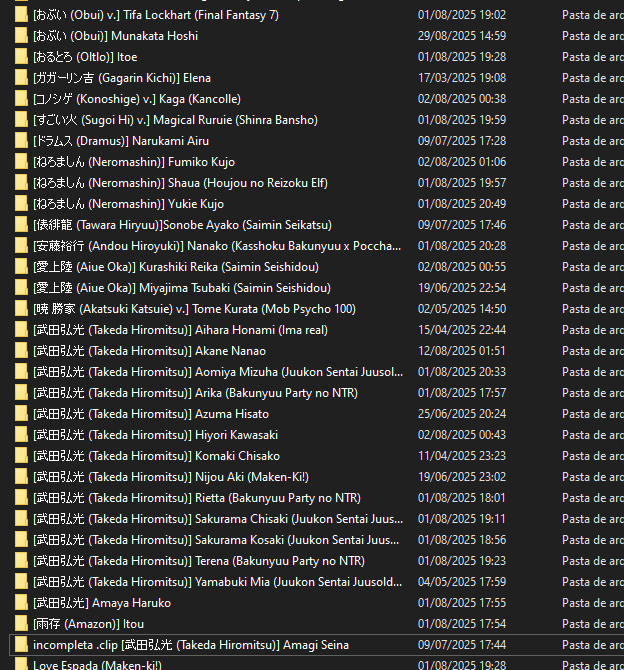Click folder icon beside Azuma Hisato
Screen dimensions: 624x670
click(x=21, y=414)
